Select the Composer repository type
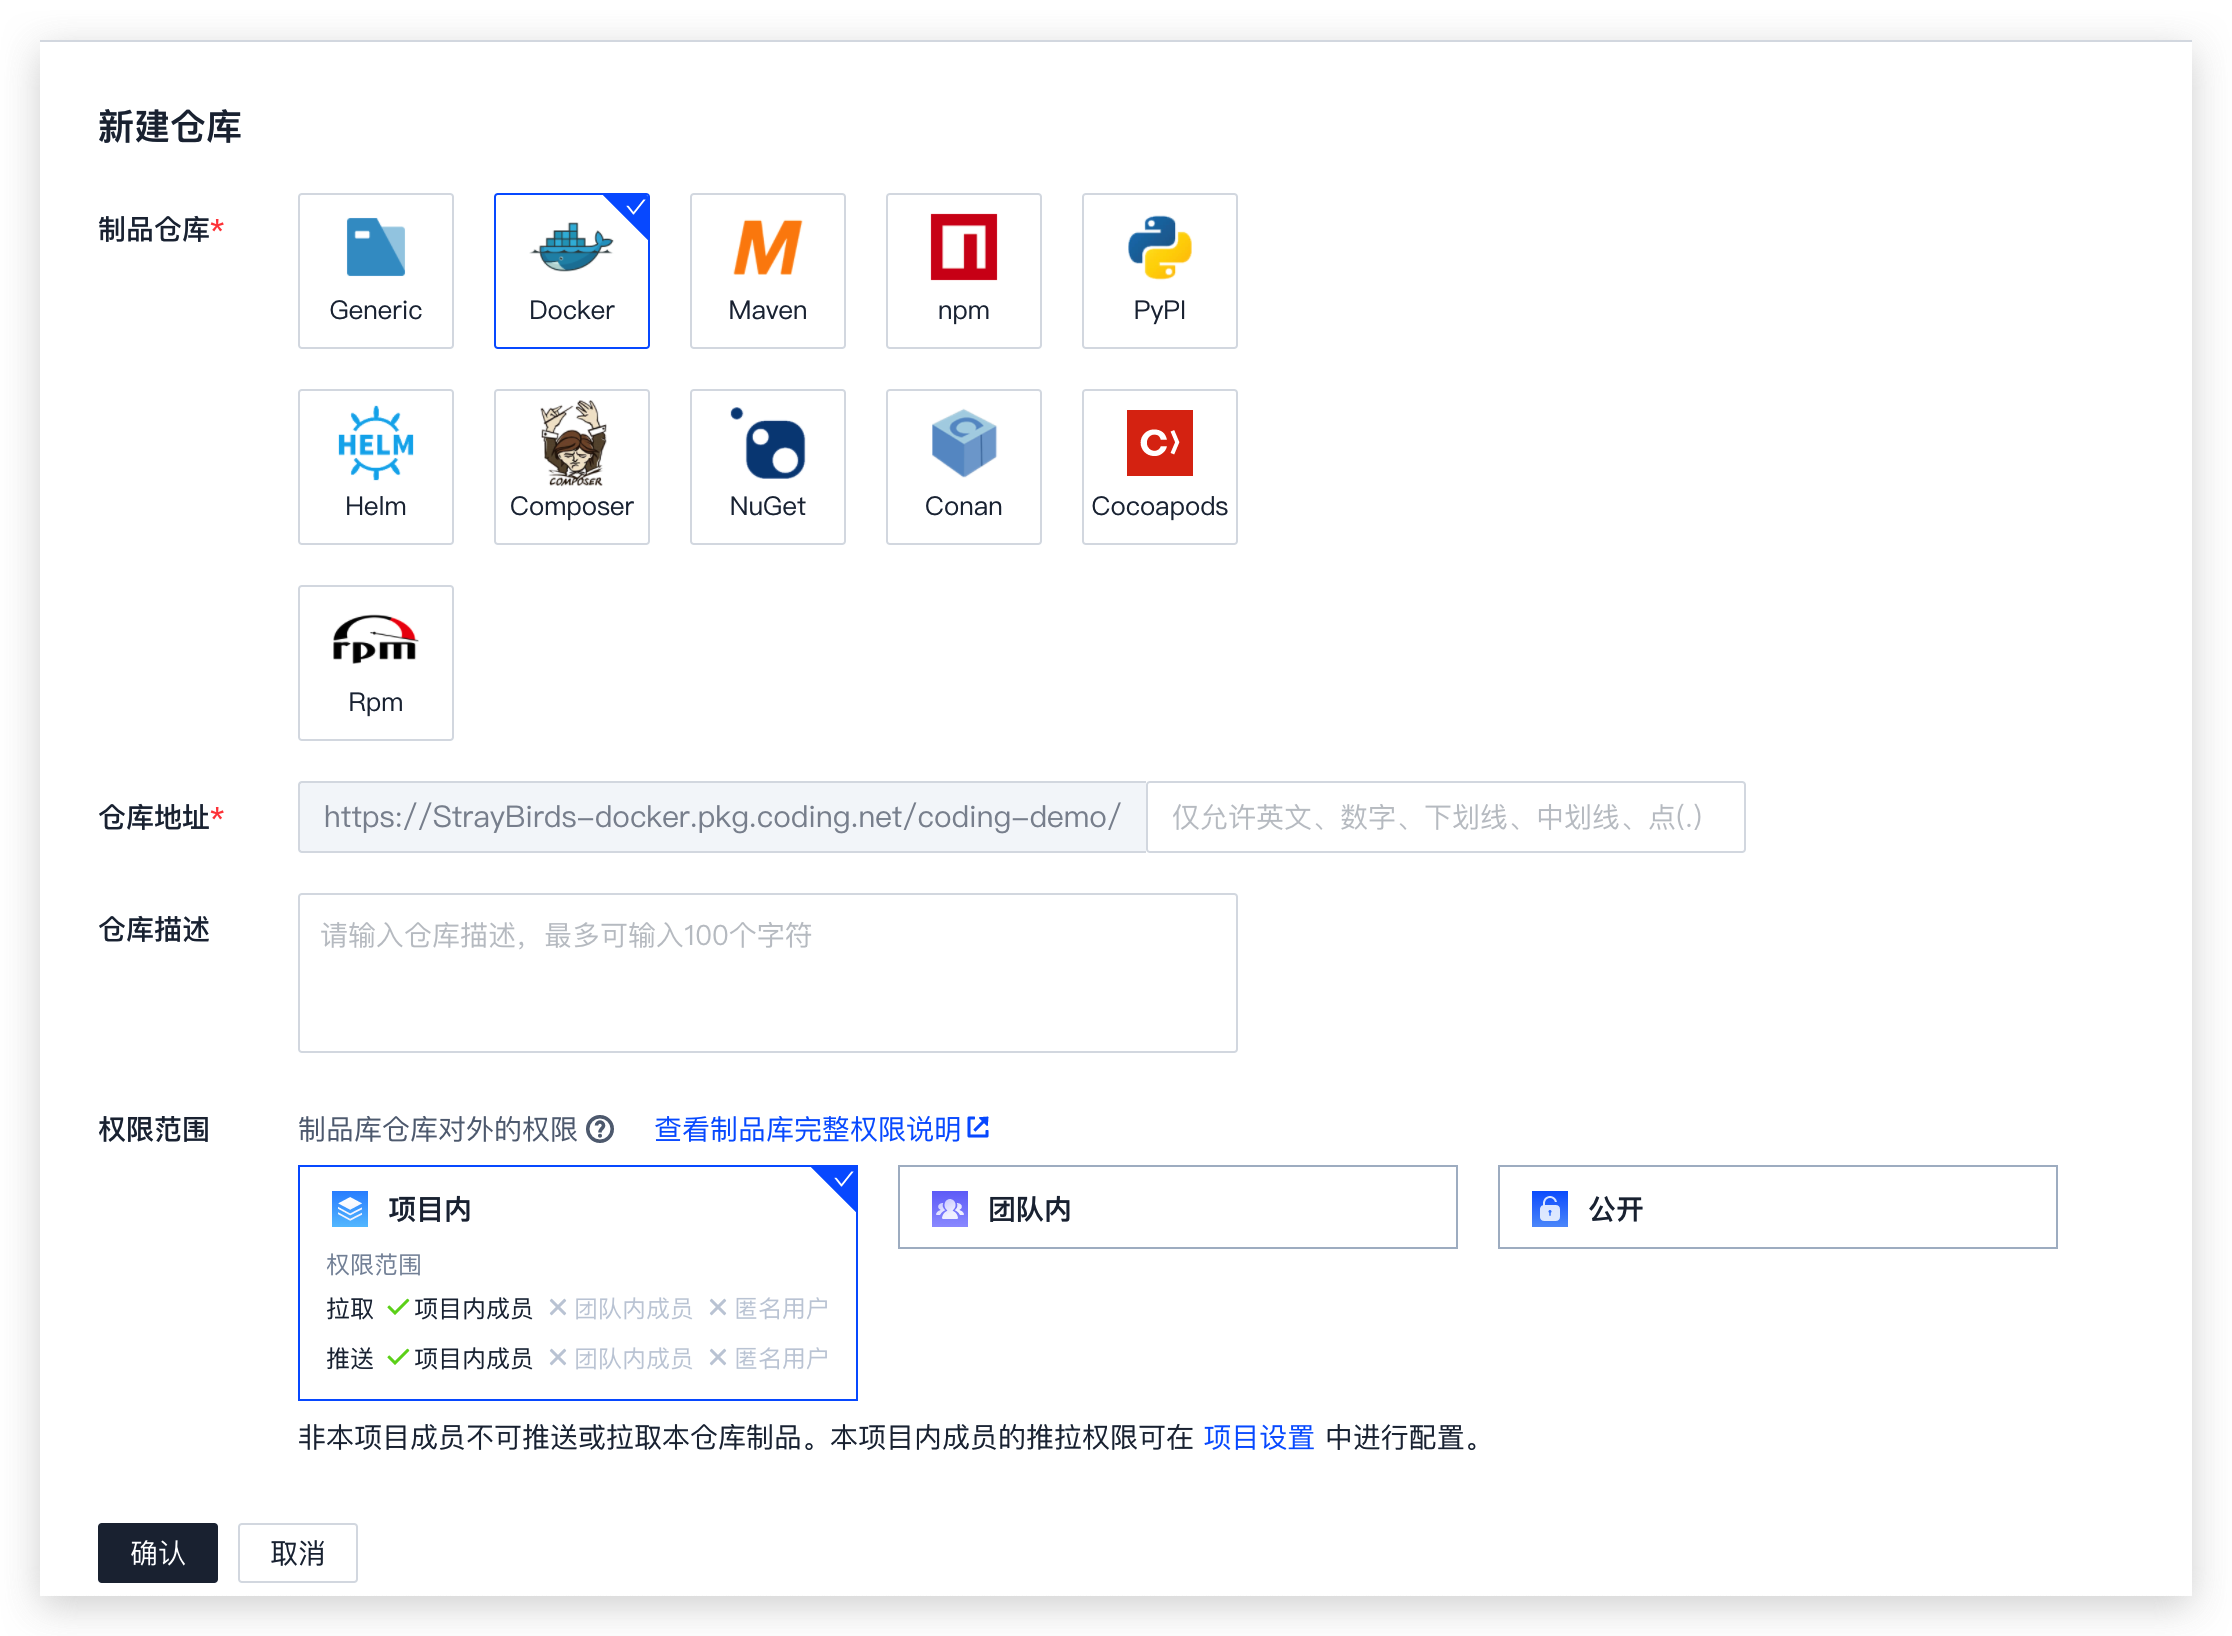Viewport: 2232px width, 1636px height. [571, 467]
